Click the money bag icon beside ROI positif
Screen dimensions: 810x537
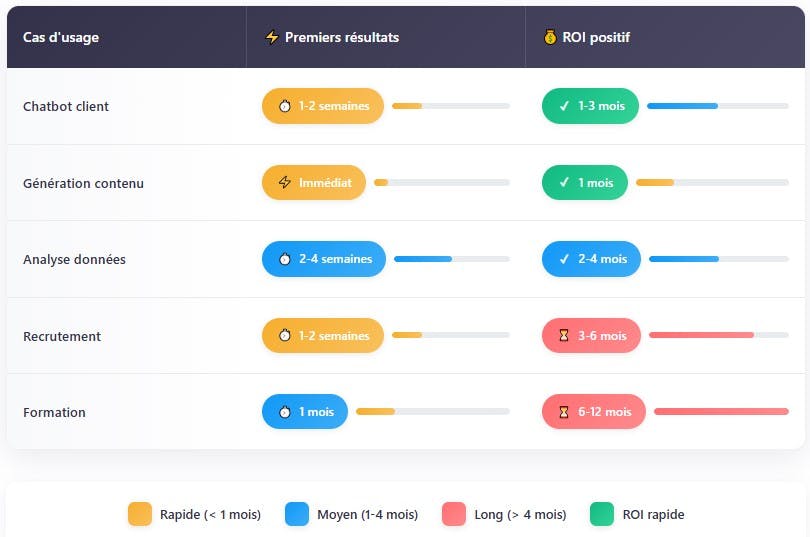[x=550, y=38]
